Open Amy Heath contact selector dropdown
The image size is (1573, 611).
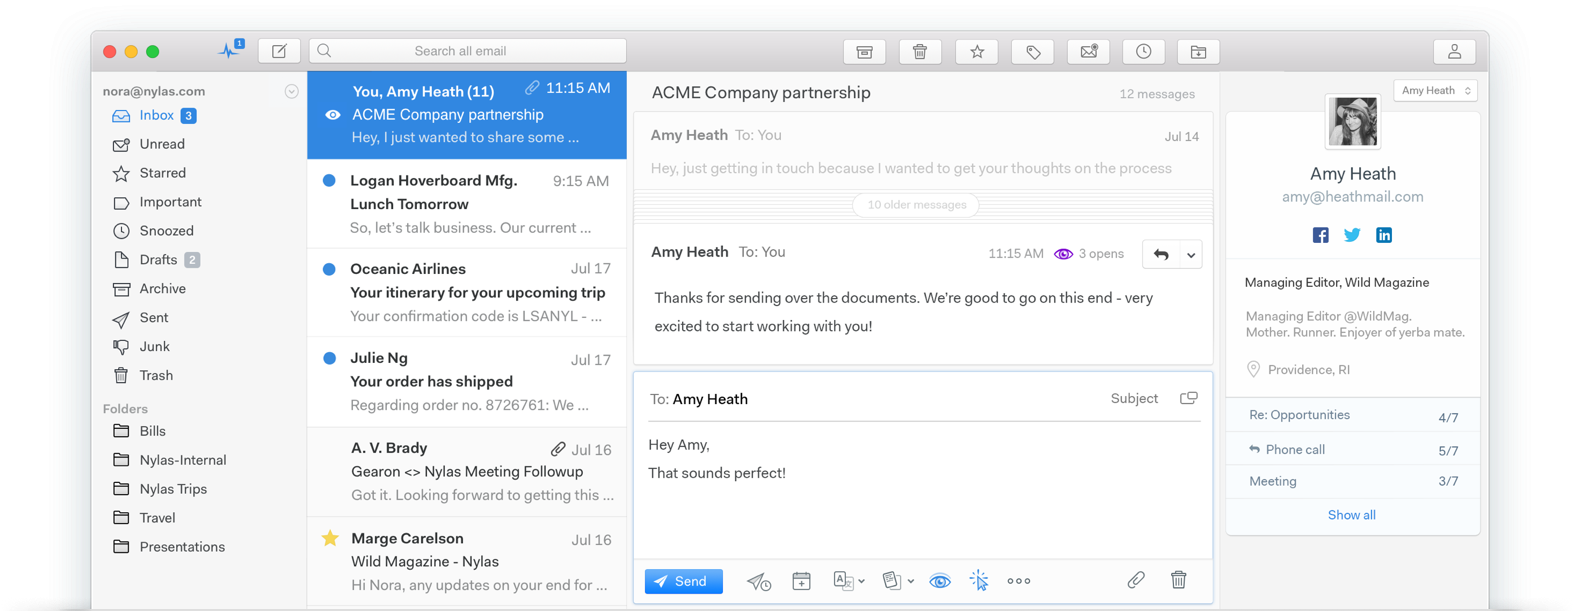coord(1435,91)
